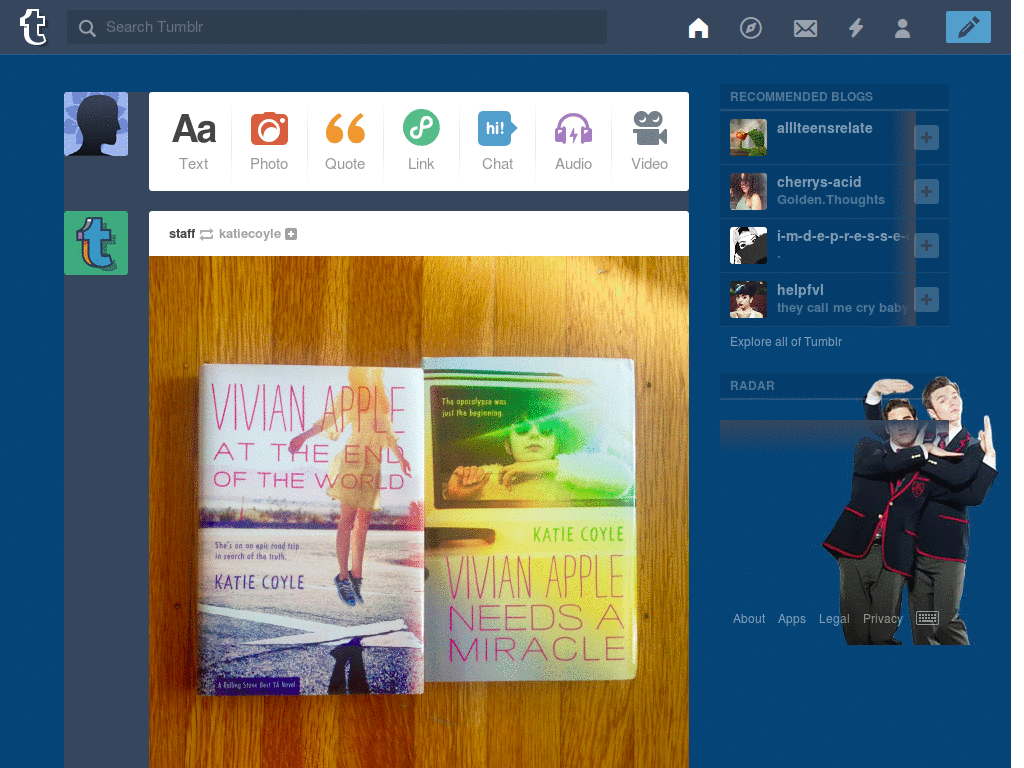
Task: Click cherrys-acid avatar thumbnail
Action: [x=748, y=192]
